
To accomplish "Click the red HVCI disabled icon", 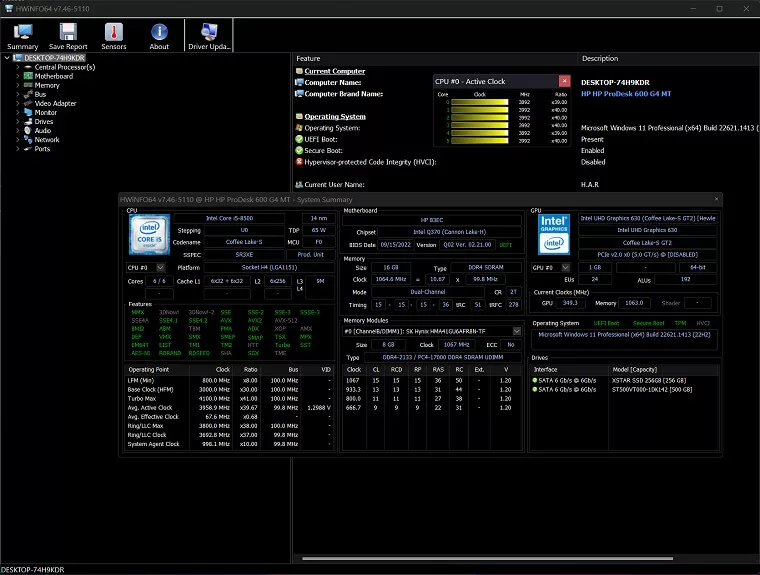I will [299, 162].
